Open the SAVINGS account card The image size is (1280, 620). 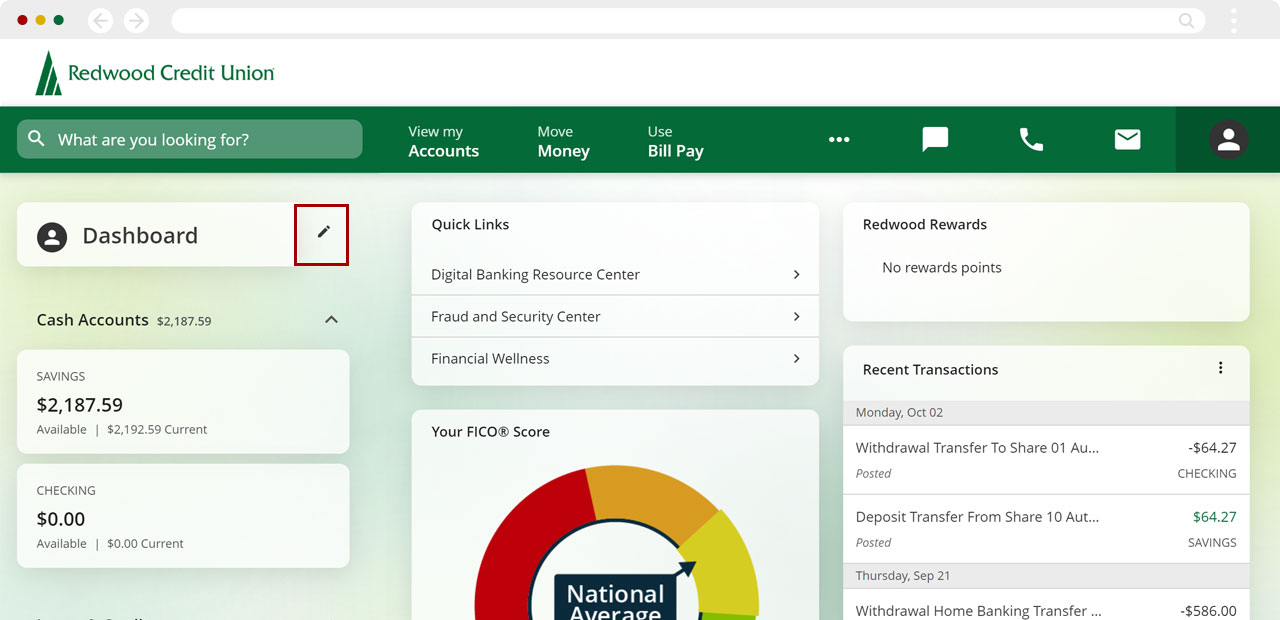click(x=183, y=401)
